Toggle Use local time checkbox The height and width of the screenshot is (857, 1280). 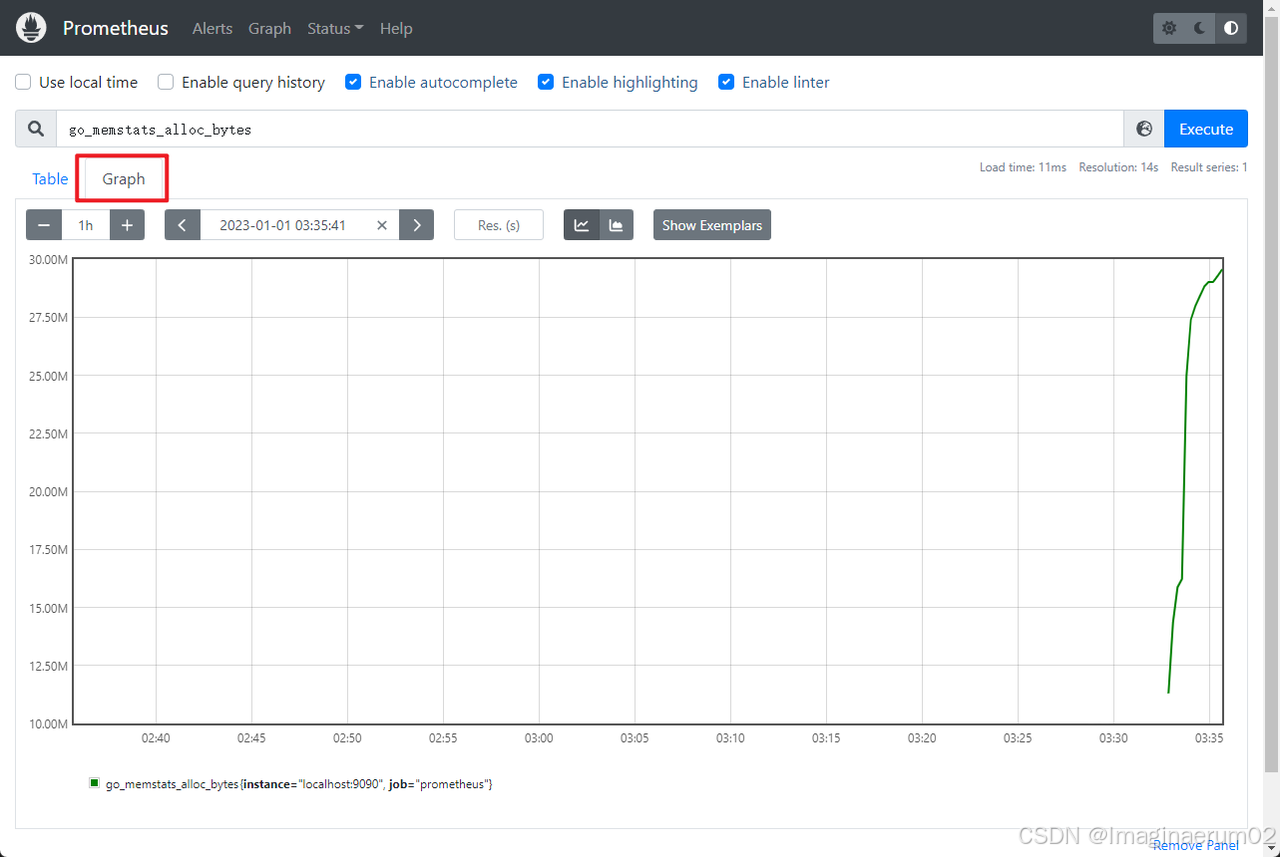pyautogui.click(x=23, y=82)
